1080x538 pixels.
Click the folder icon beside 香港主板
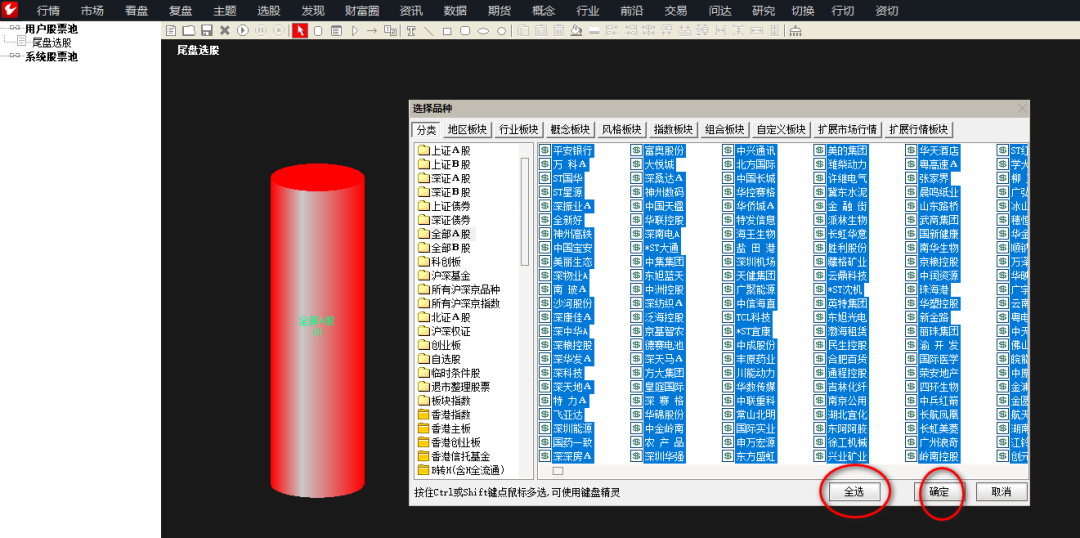[424, 428]
